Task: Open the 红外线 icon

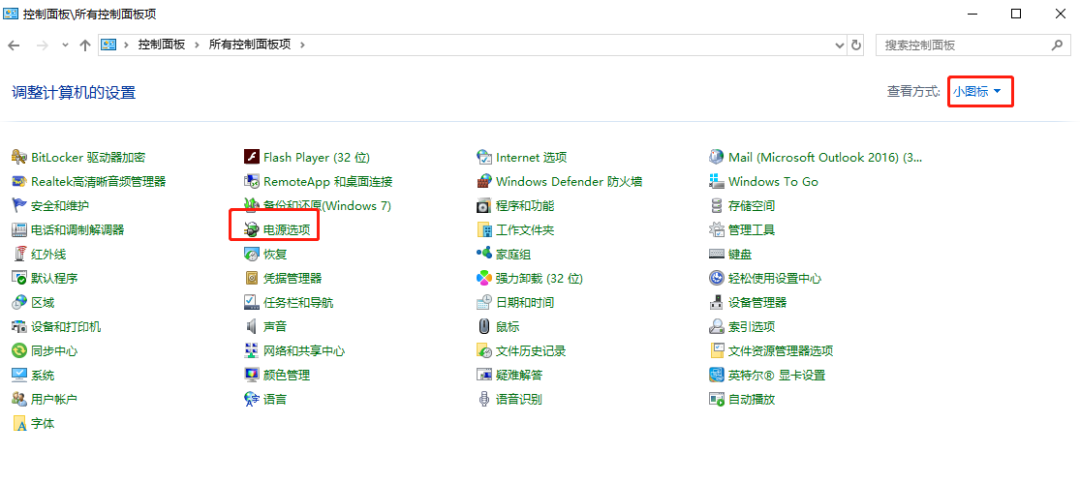Action: point(19,254)
